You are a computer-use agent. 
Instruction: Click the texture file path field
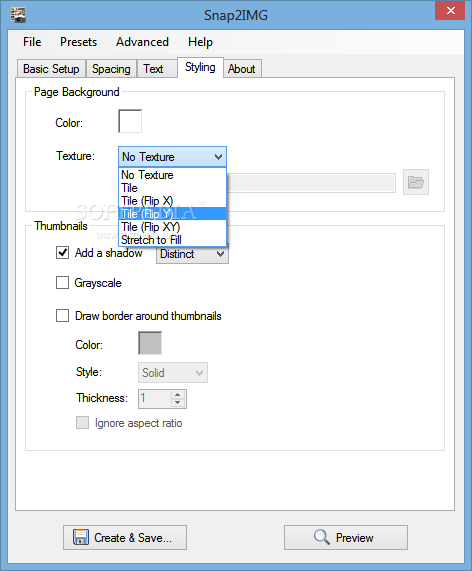pos(311,183)
